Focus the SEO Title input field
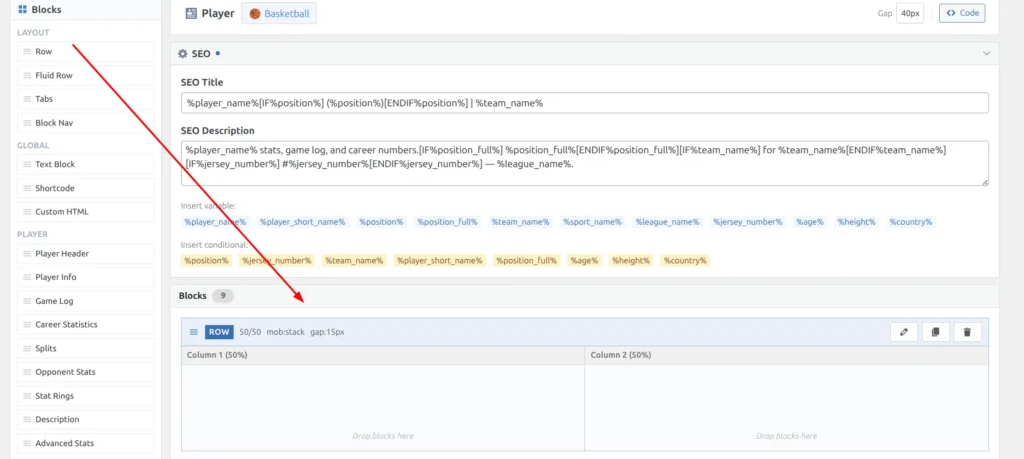 coord(584,103)
